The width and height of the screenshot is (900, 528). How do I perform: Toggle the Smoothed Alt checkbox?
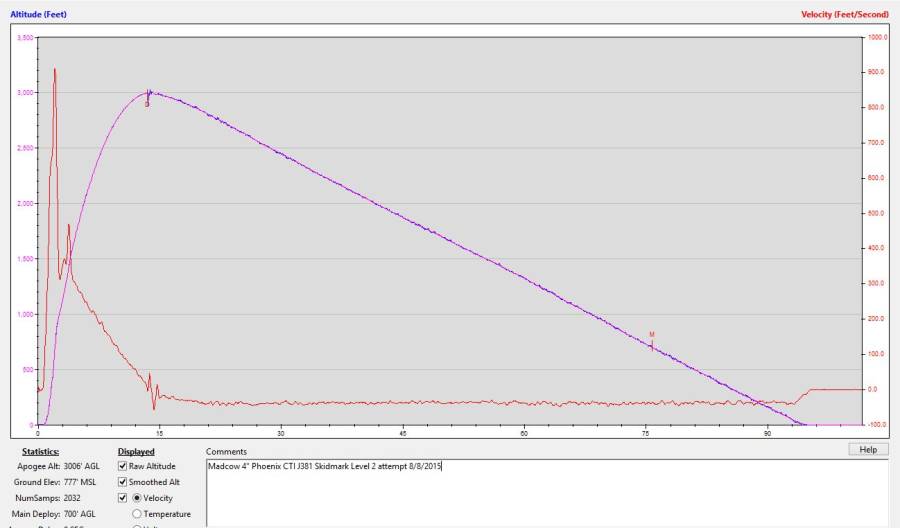pyautogui.click(x=123, y=482)
